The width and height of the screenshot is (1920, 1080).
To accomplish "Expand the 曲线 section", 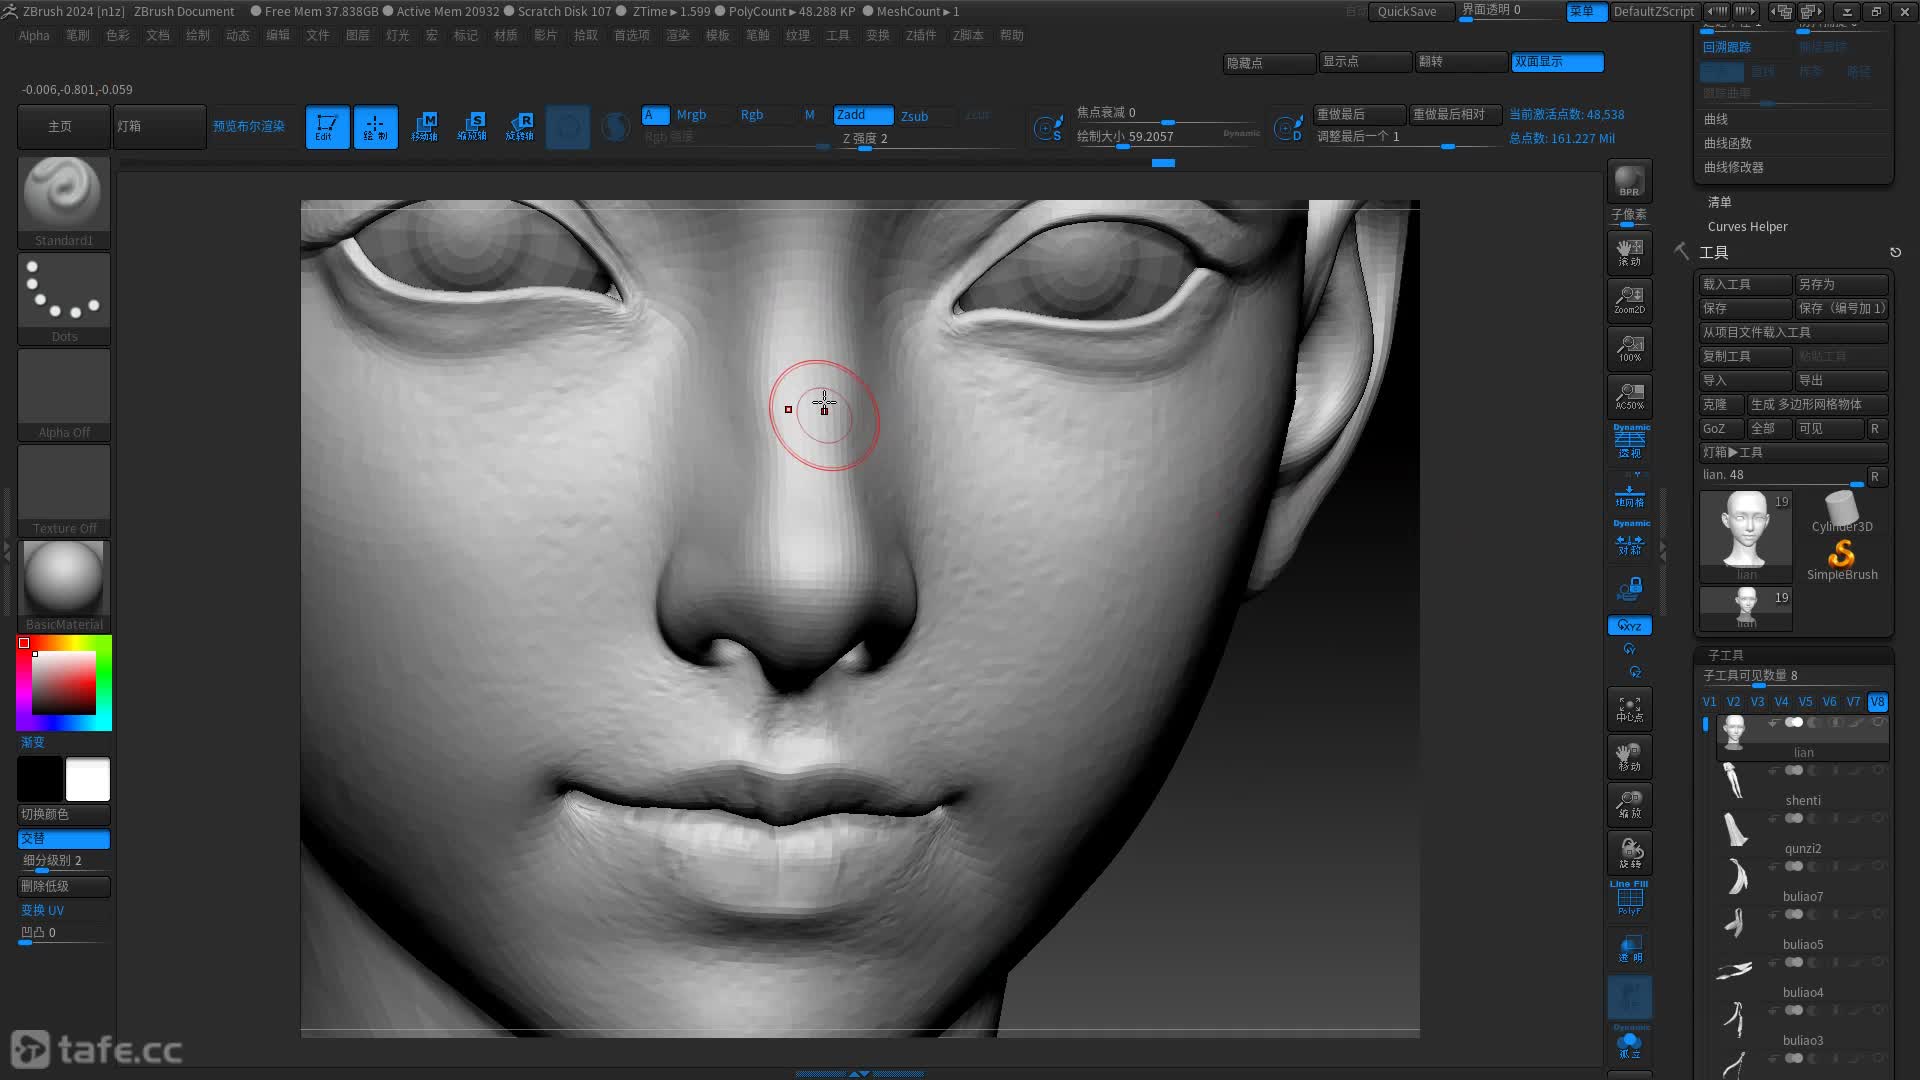I will [1716, 119].
